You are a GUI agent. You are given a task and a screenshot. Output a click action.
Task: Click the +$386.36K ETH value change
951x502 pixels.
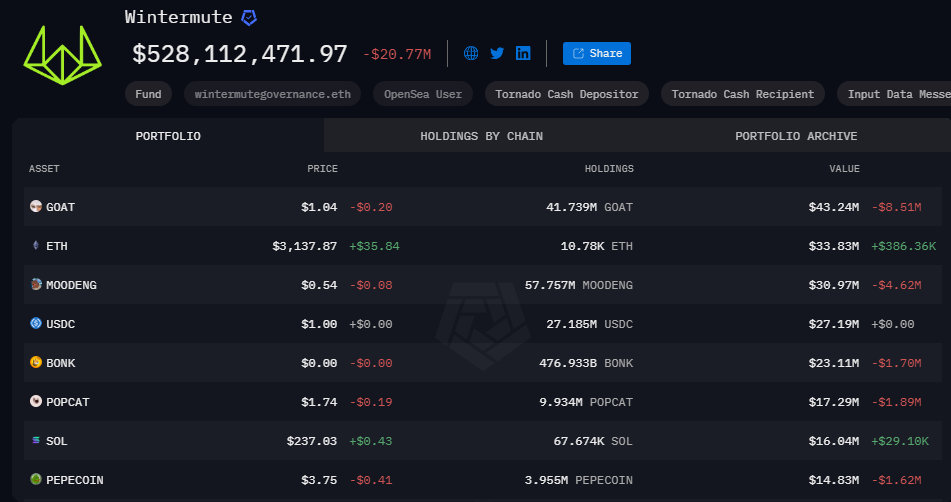904,246
